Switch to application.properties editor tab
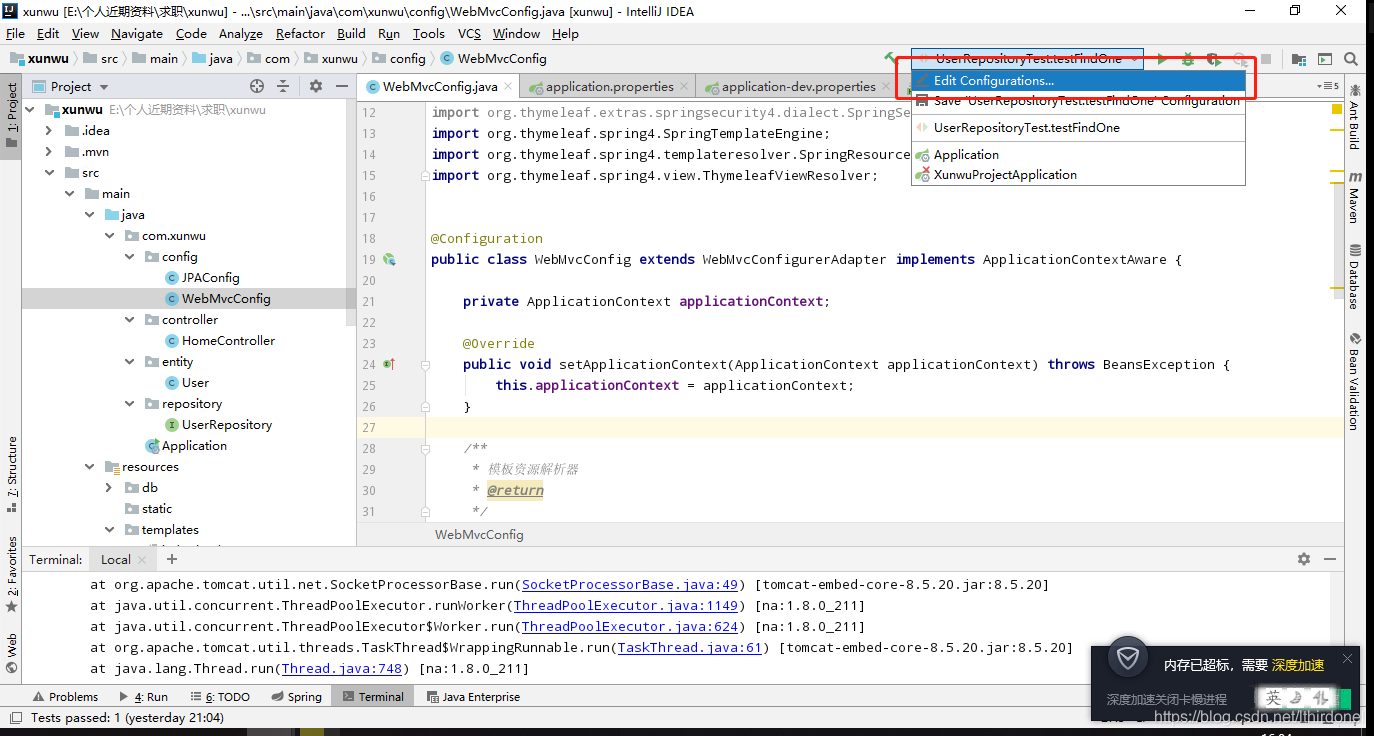 click(609, 86)
